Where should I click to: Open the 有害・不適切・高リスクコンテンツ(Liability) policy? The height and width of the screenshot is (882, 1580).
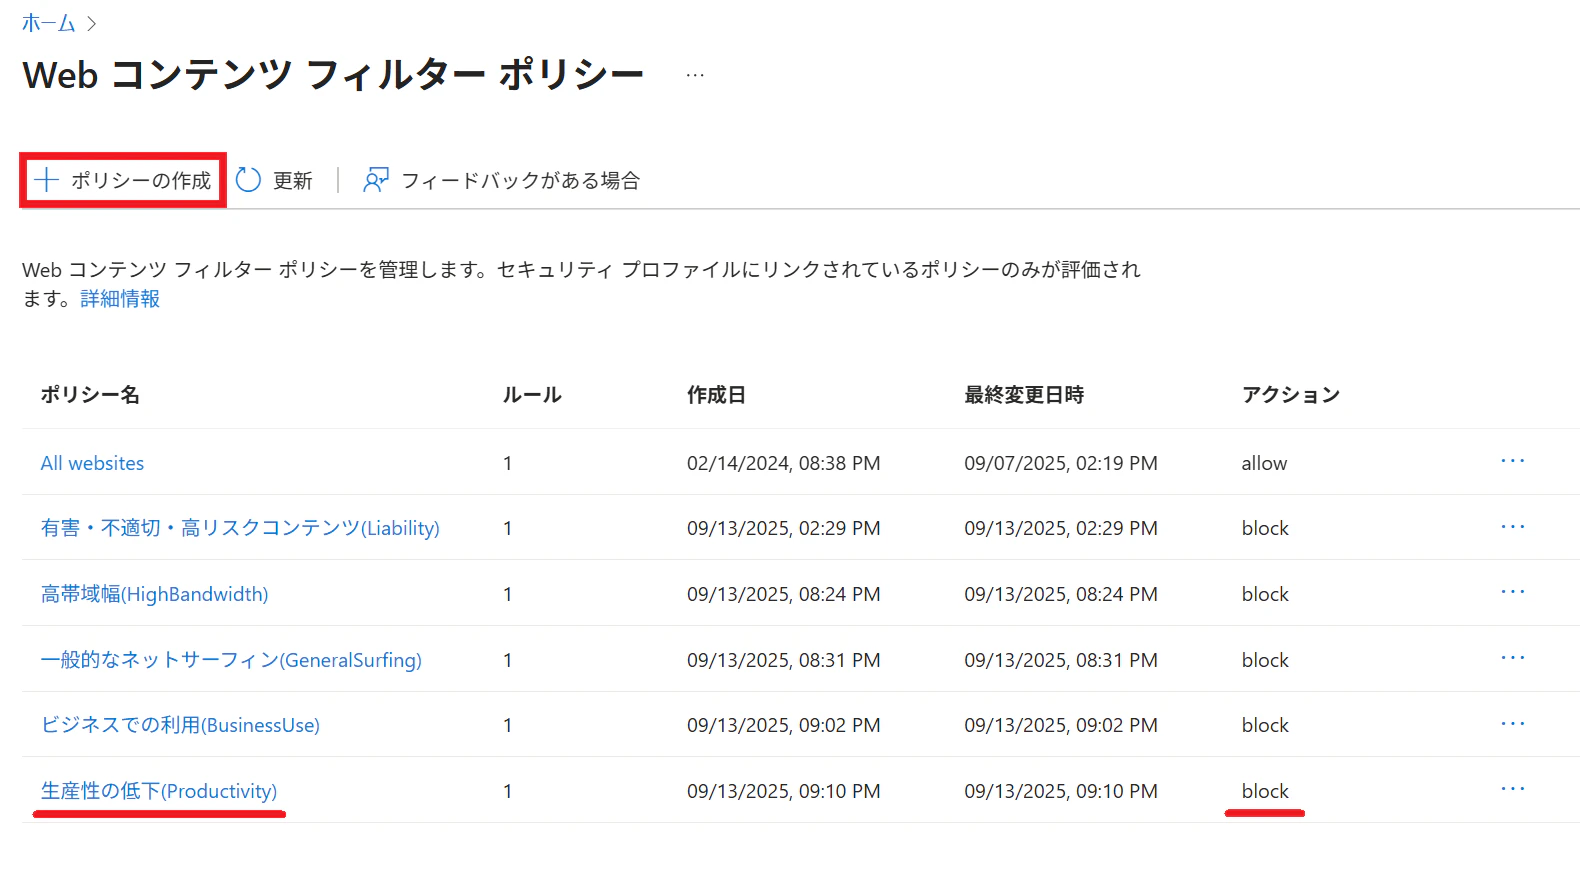pyautogui.click(x=240, y=528)
